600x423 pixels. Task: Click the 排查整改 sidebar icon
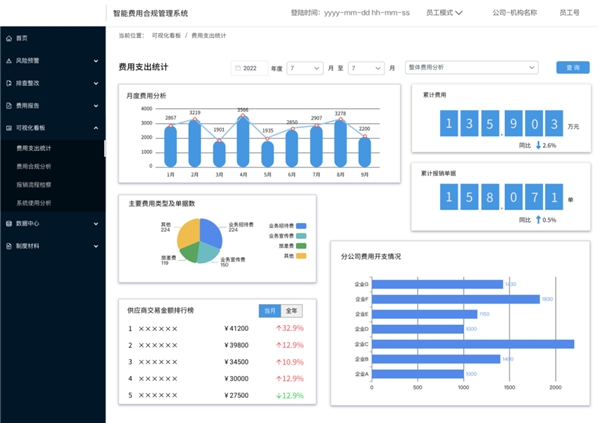[x=9, y=83]
